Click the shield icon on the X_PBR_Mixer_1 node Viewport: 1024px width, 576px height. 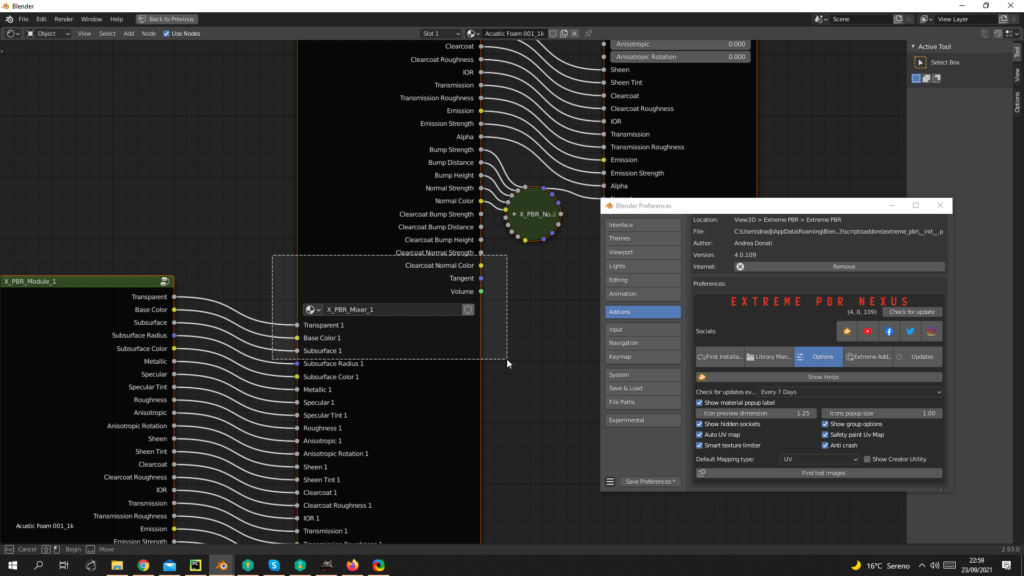468,310
